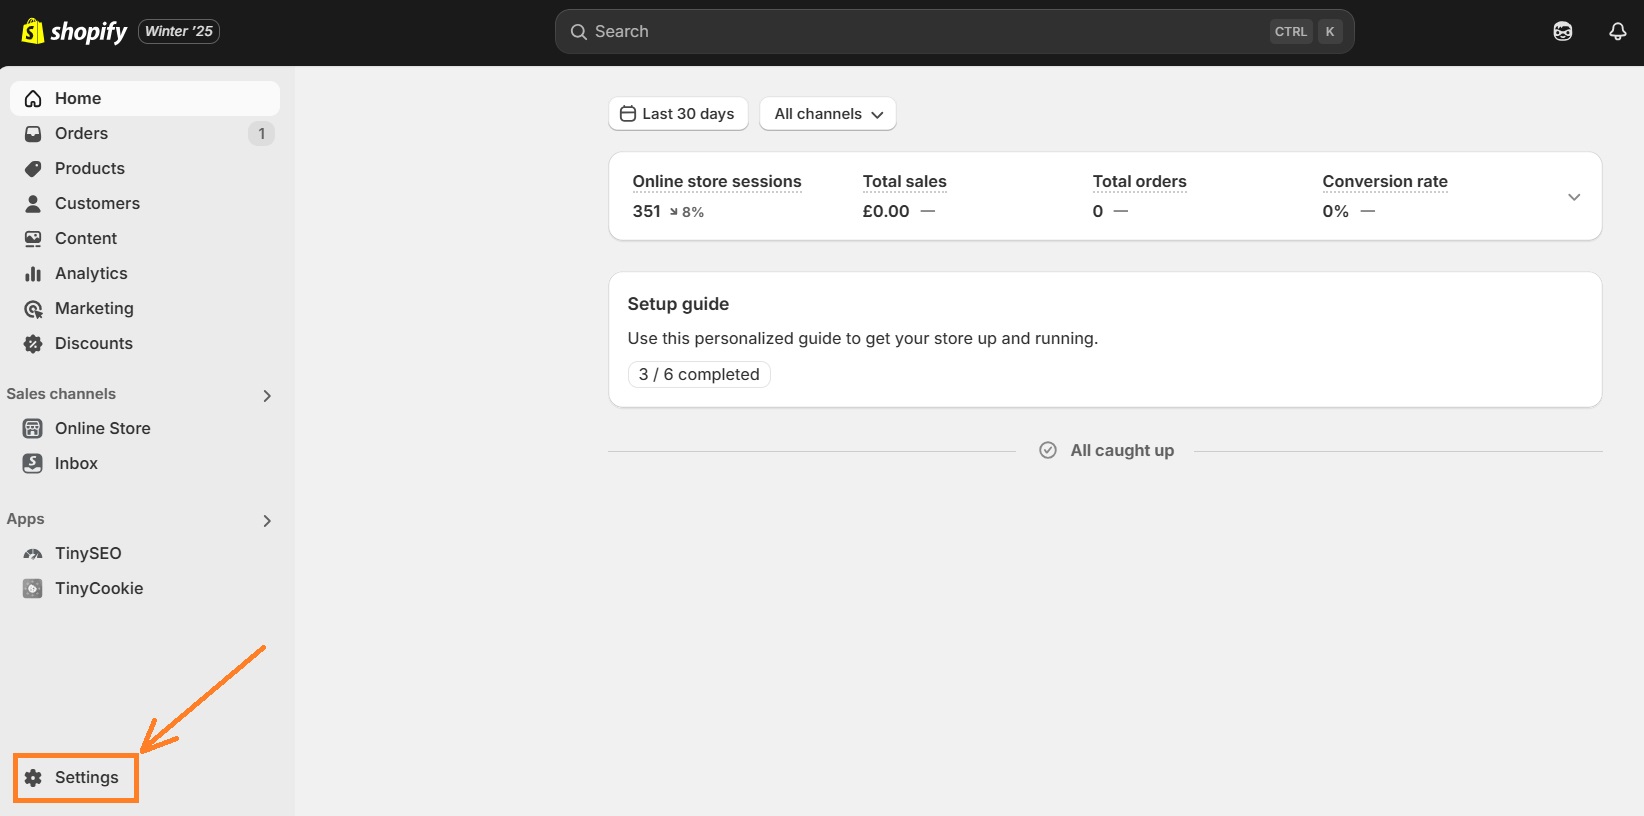Open Orders from the sidebar icon
The height and width of the screenshot is (816, 1644).
point(33,133)
